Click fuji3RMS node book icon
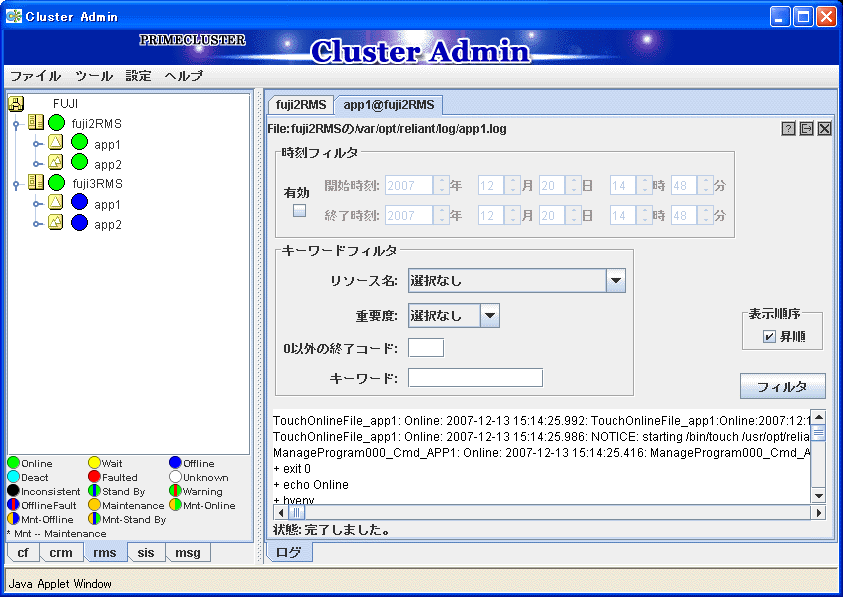843x597 pixels. coord(36,183)
